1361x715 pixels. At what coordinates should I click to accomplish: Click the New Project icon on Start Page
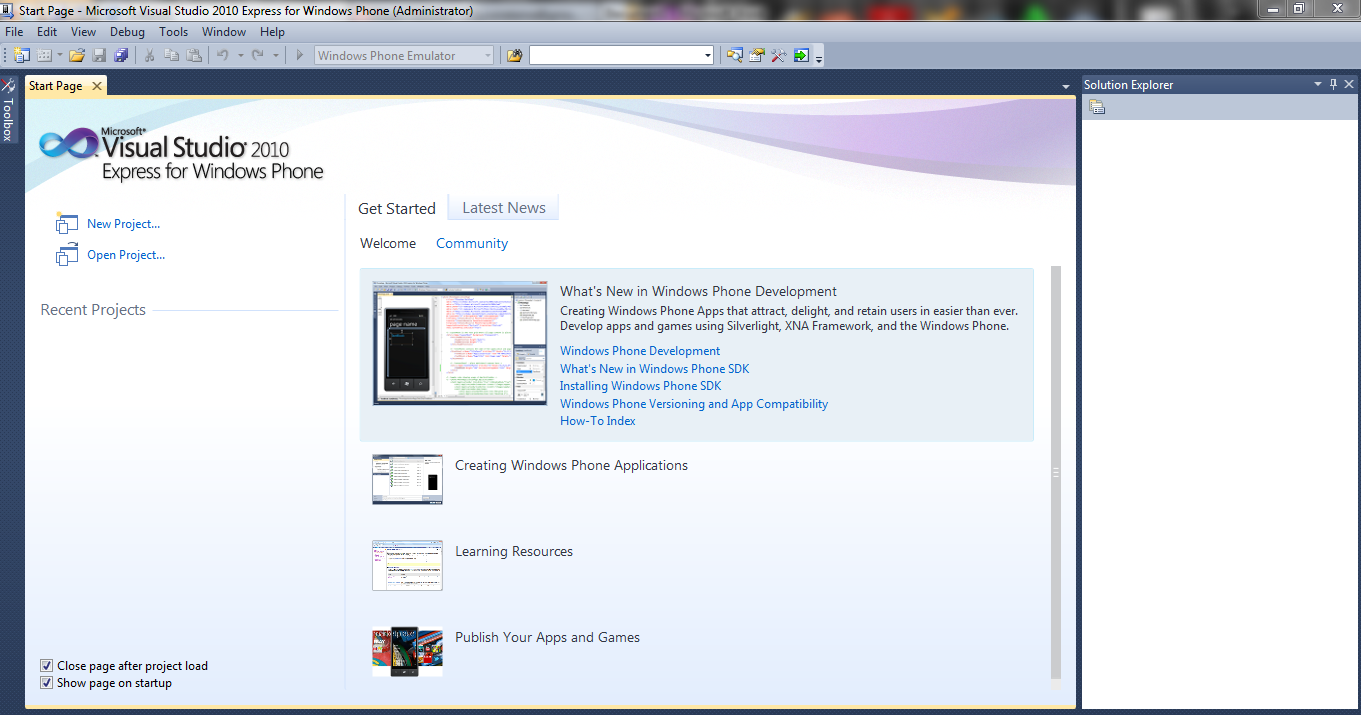pyautogui.click(x=67, y=224)
